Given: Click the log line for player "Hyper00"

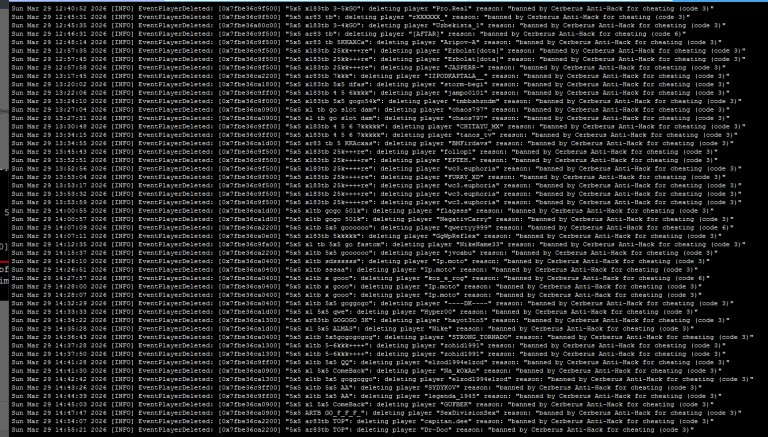Looking at the screenshot, I should pyautogui.click(x=355, y=312).
